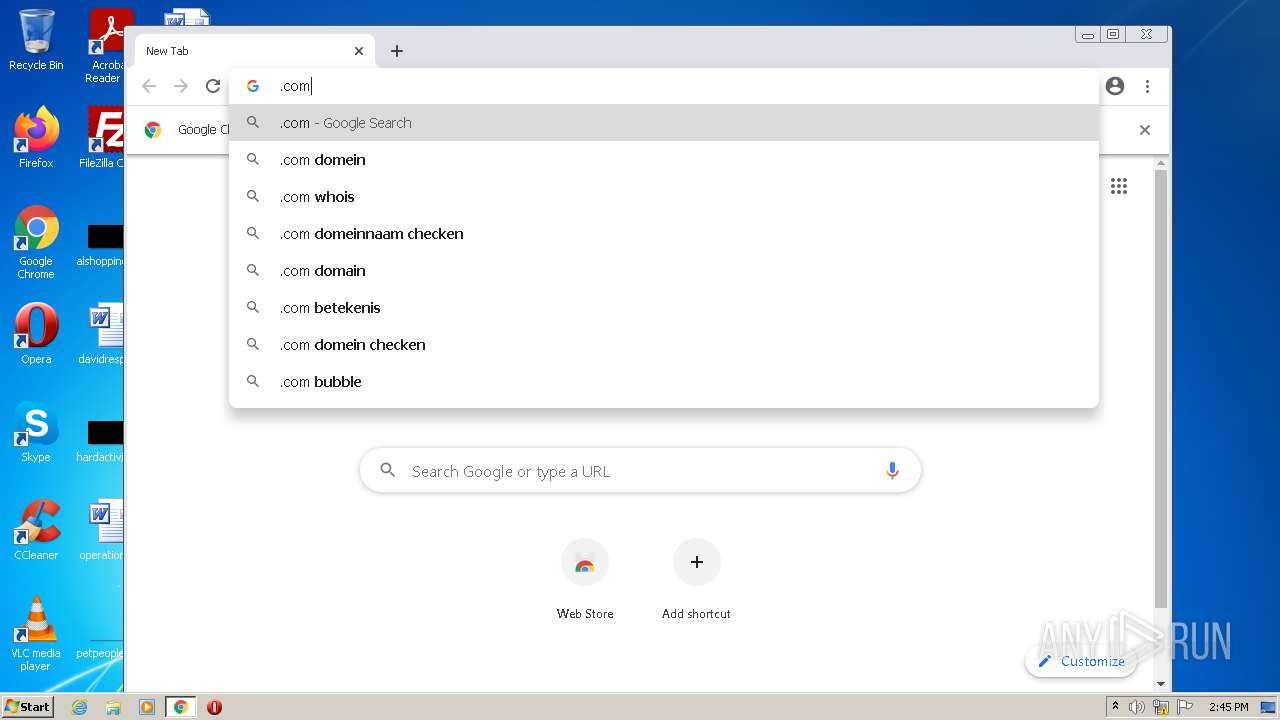Open the Customize button

tap(1081, 661)
